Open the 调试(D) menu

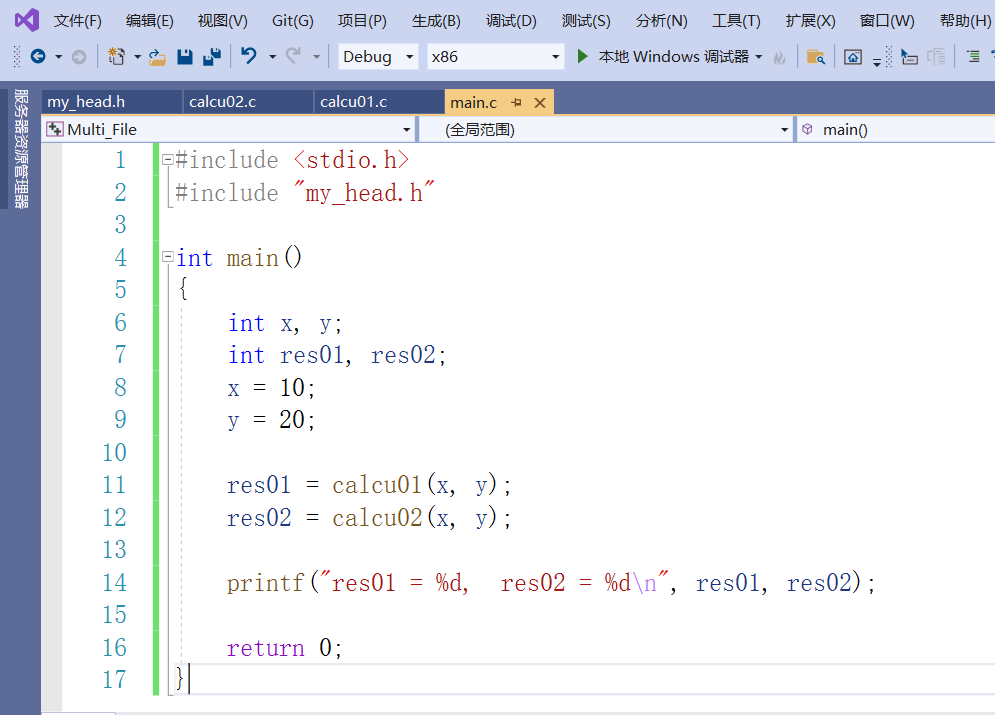tap(511, 21)
